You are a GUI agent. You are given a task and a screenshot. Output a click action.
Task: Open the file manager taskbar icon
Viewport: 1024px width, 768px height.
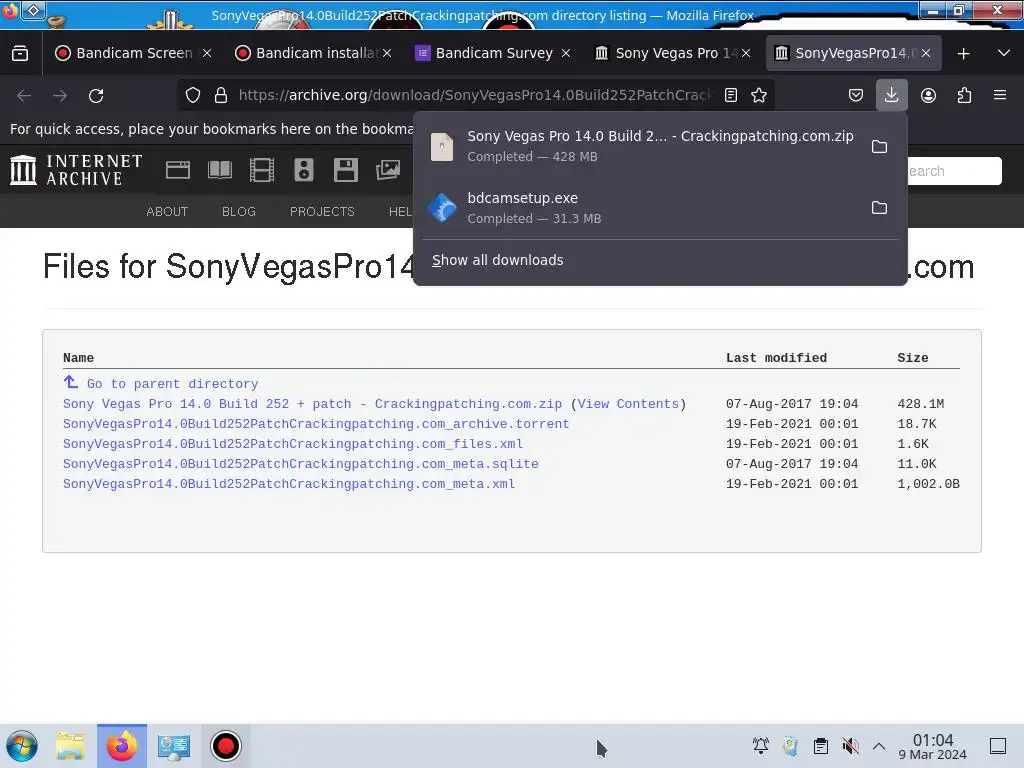click(70, 746)
